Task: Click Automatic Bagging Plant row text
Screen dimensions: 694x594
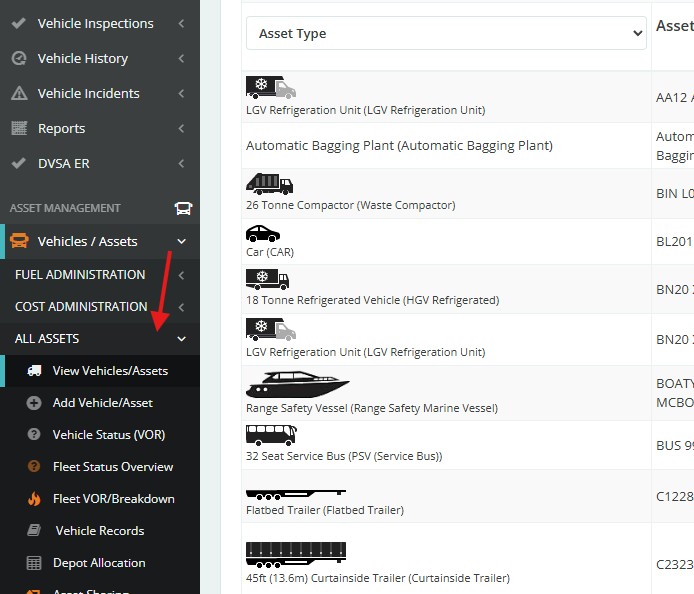Action: pyautogui.click(x=399, y=146)
